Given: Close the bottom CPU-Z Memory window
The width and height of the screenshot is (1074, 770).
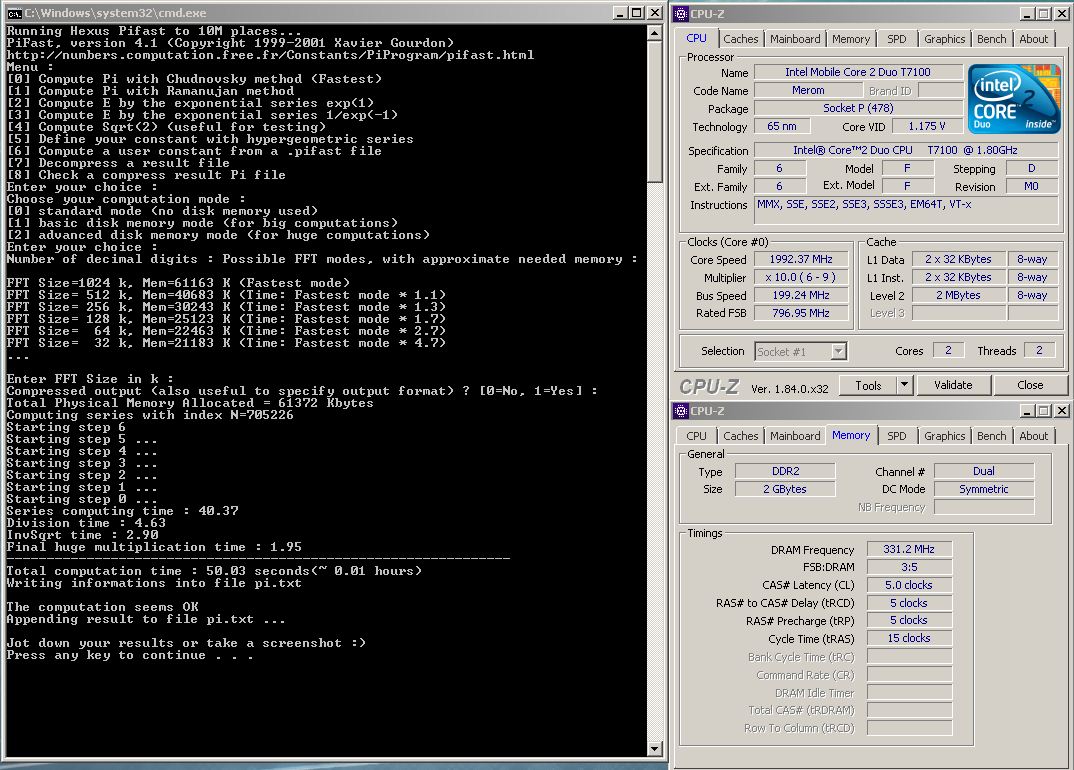Looking at the screenshot, I should [1061, 411].
